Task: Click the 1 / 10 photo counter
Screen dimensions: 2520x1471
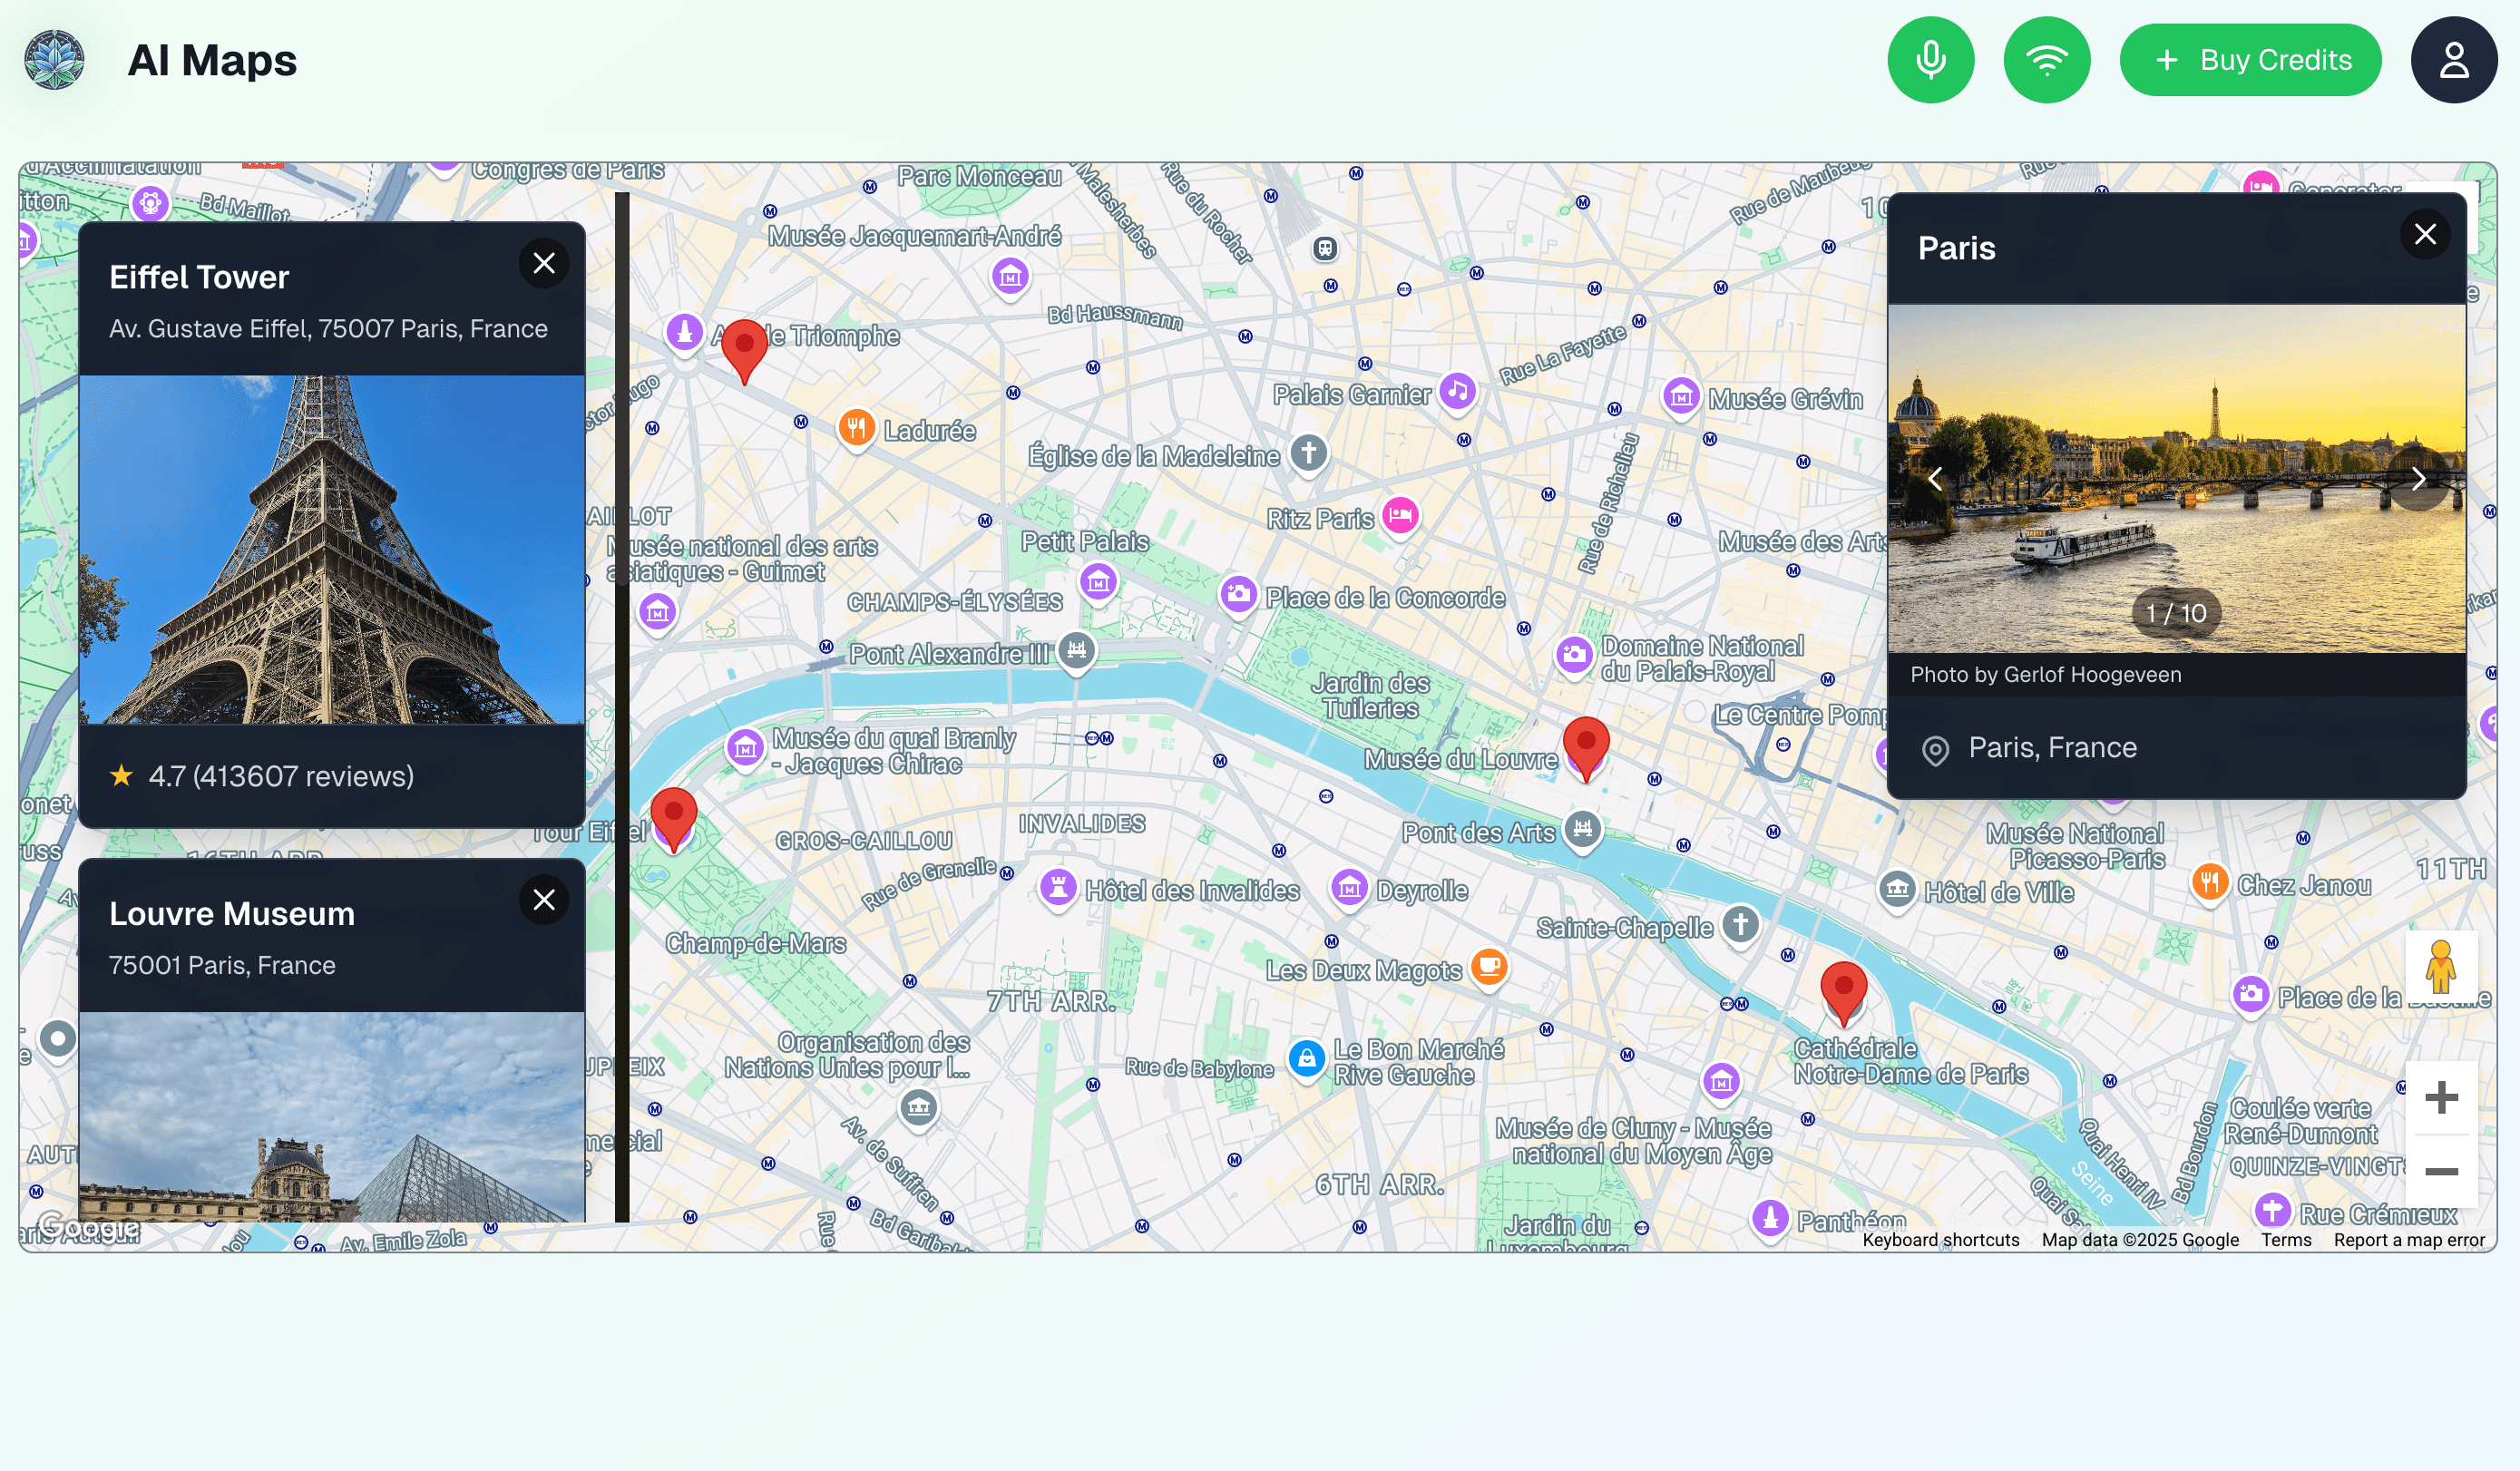Action: [2176, 613]
